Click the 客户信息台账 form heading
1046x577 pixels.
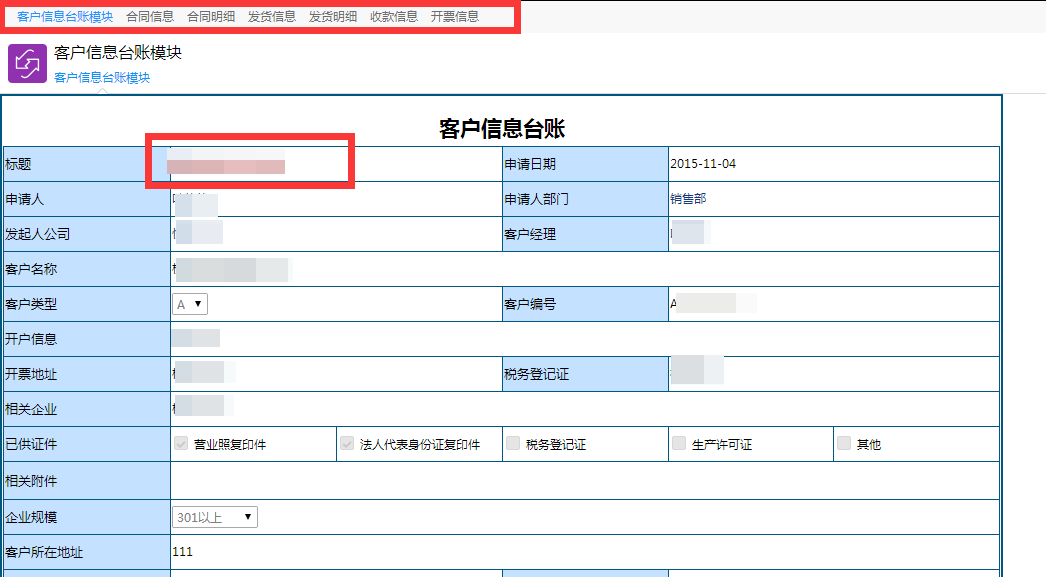pos(502,129)
